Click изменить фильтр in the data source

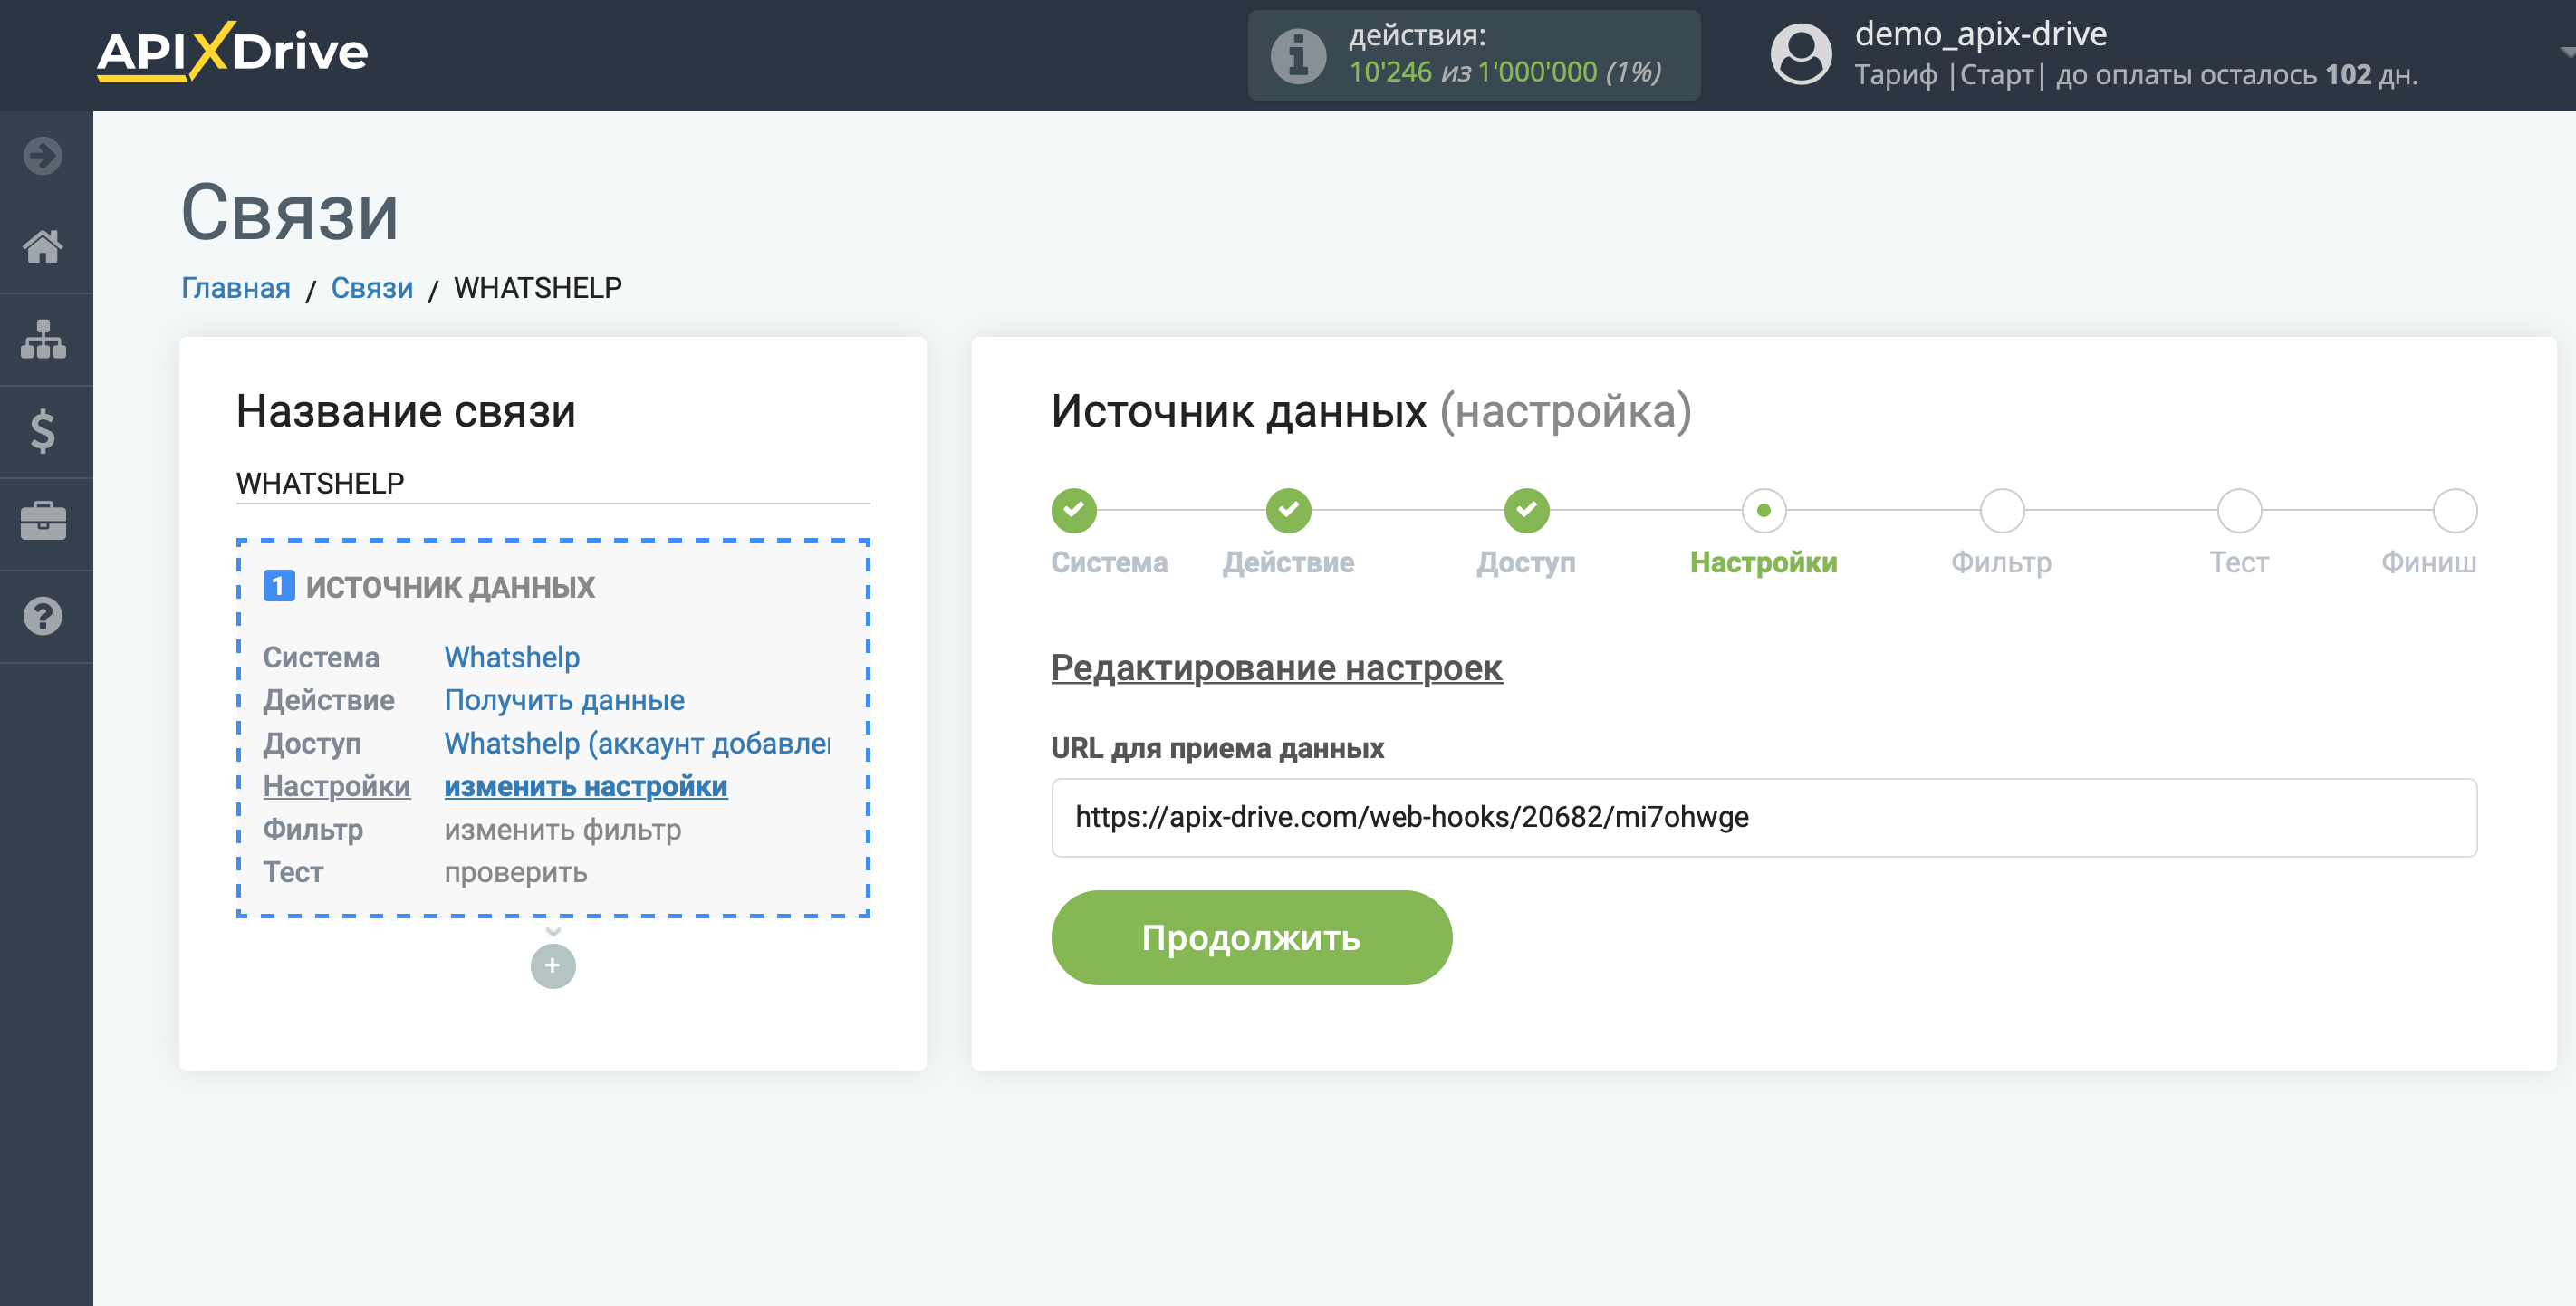coord(563,829)
